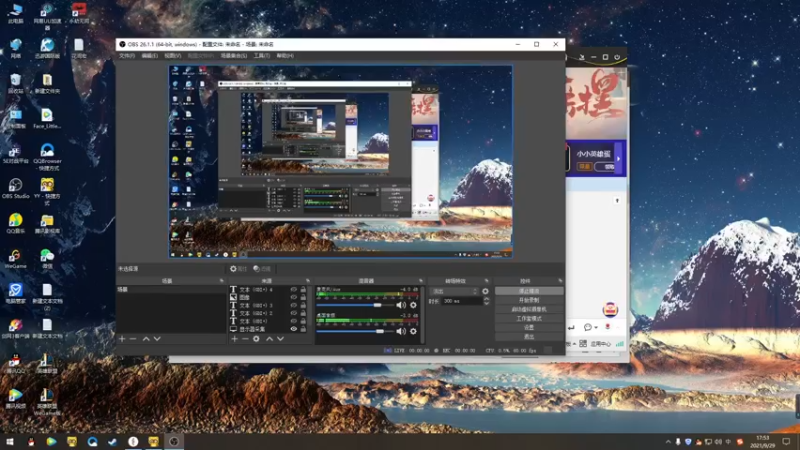Image resolution: width=800 pixels, height=450 pixels.
Task: Pop out the 来源 dock panel
Action: pyautogui.click(x=308, y=281)
